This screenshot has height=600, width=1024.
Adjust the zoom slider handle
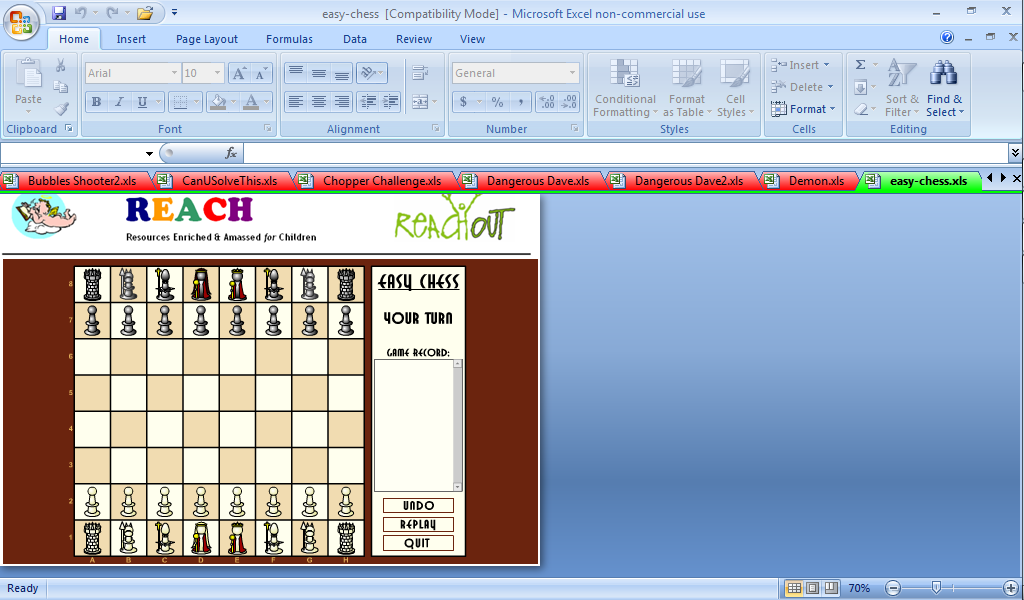coord(936,588)
